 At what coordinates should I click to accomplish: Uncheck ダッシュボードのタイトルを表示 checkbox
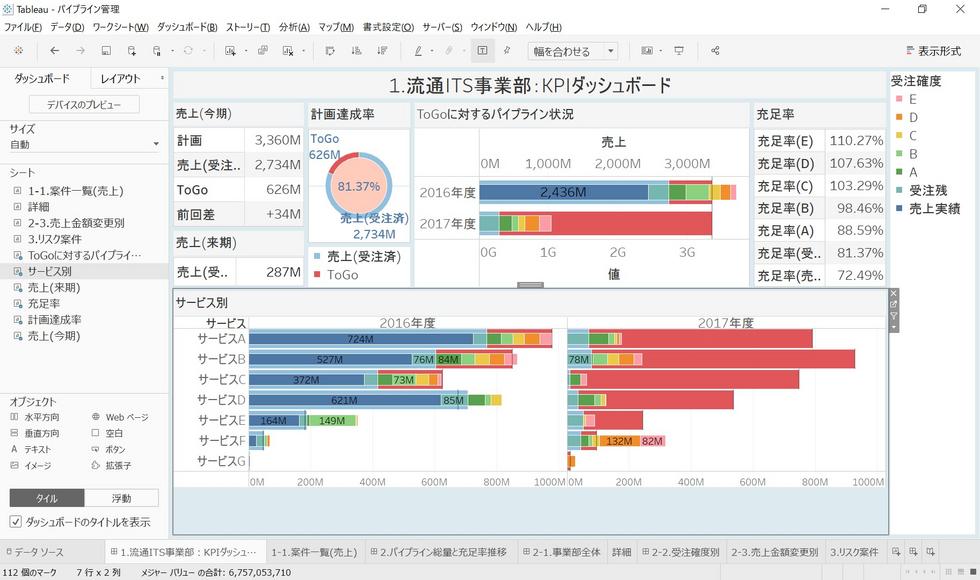click(x=16, y=522)
